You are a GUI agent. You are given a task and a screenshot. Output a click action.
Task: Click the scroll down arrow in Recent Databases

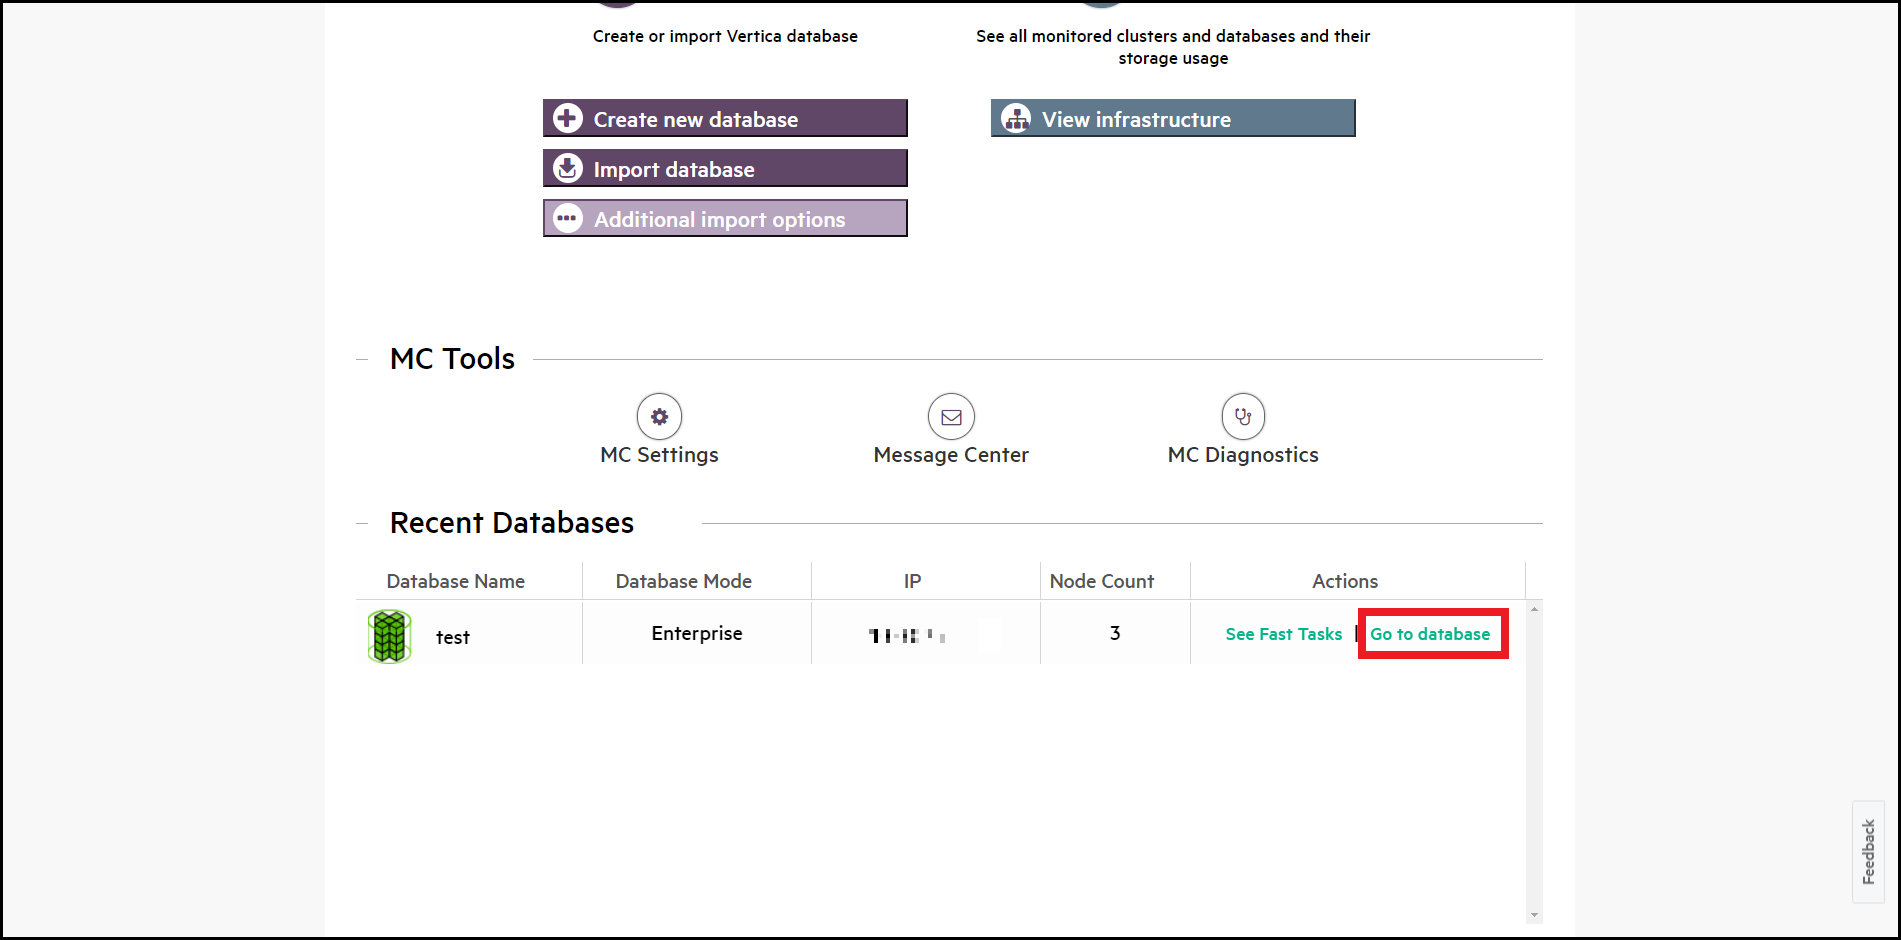(x=1534, y=914)
